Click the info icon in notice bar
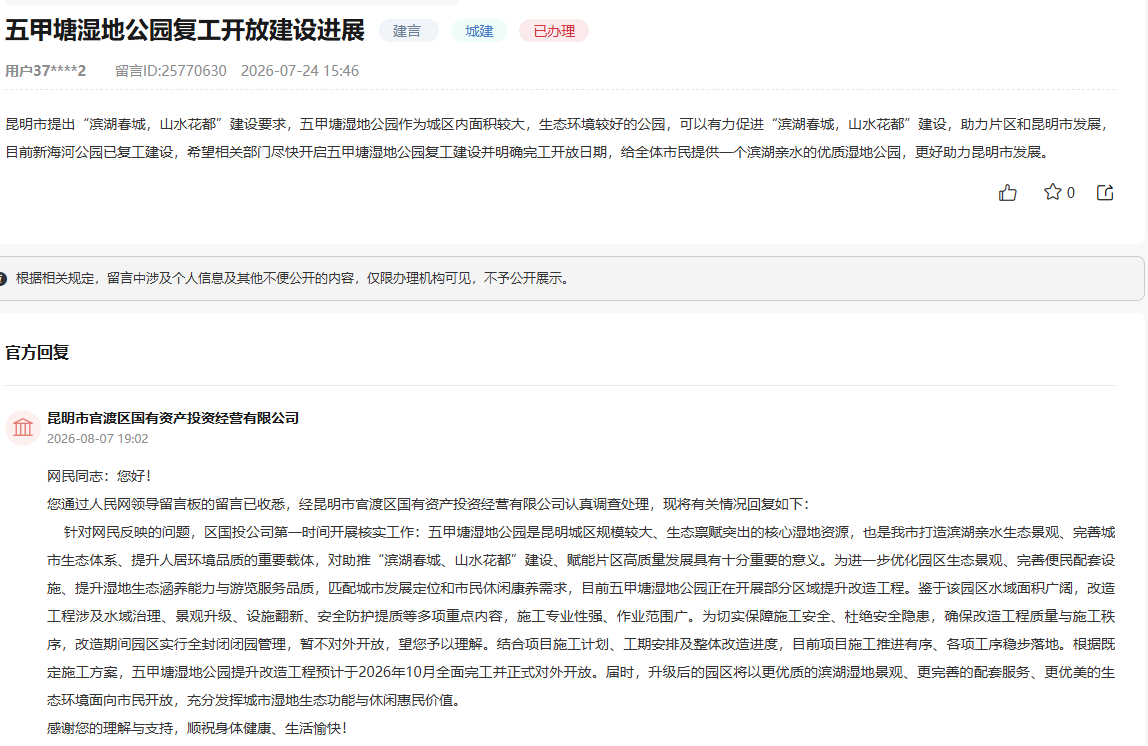 point(3,279)
